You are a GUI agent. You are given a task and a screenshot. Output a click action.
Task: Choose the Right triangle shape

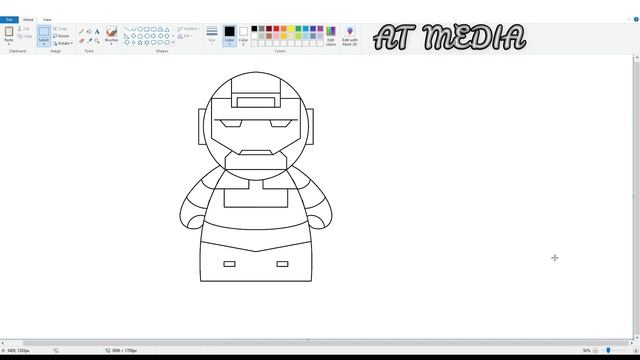pyautogui.click(x=127, y=36)
